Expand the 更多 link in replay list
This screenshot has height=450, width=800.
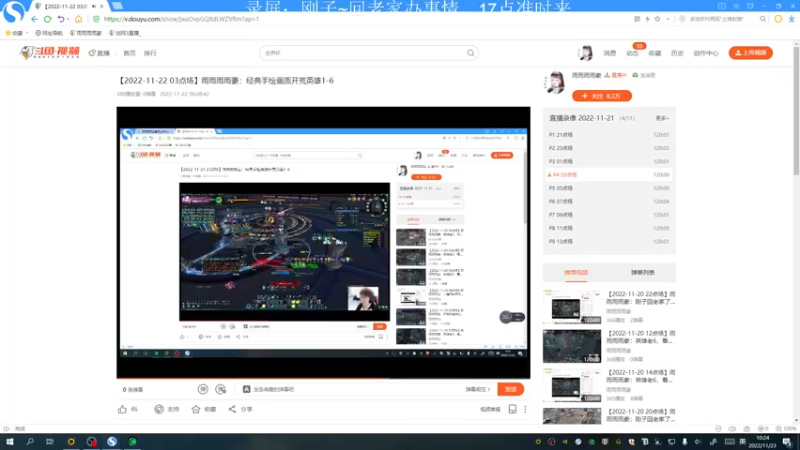(x=662, y=118)
